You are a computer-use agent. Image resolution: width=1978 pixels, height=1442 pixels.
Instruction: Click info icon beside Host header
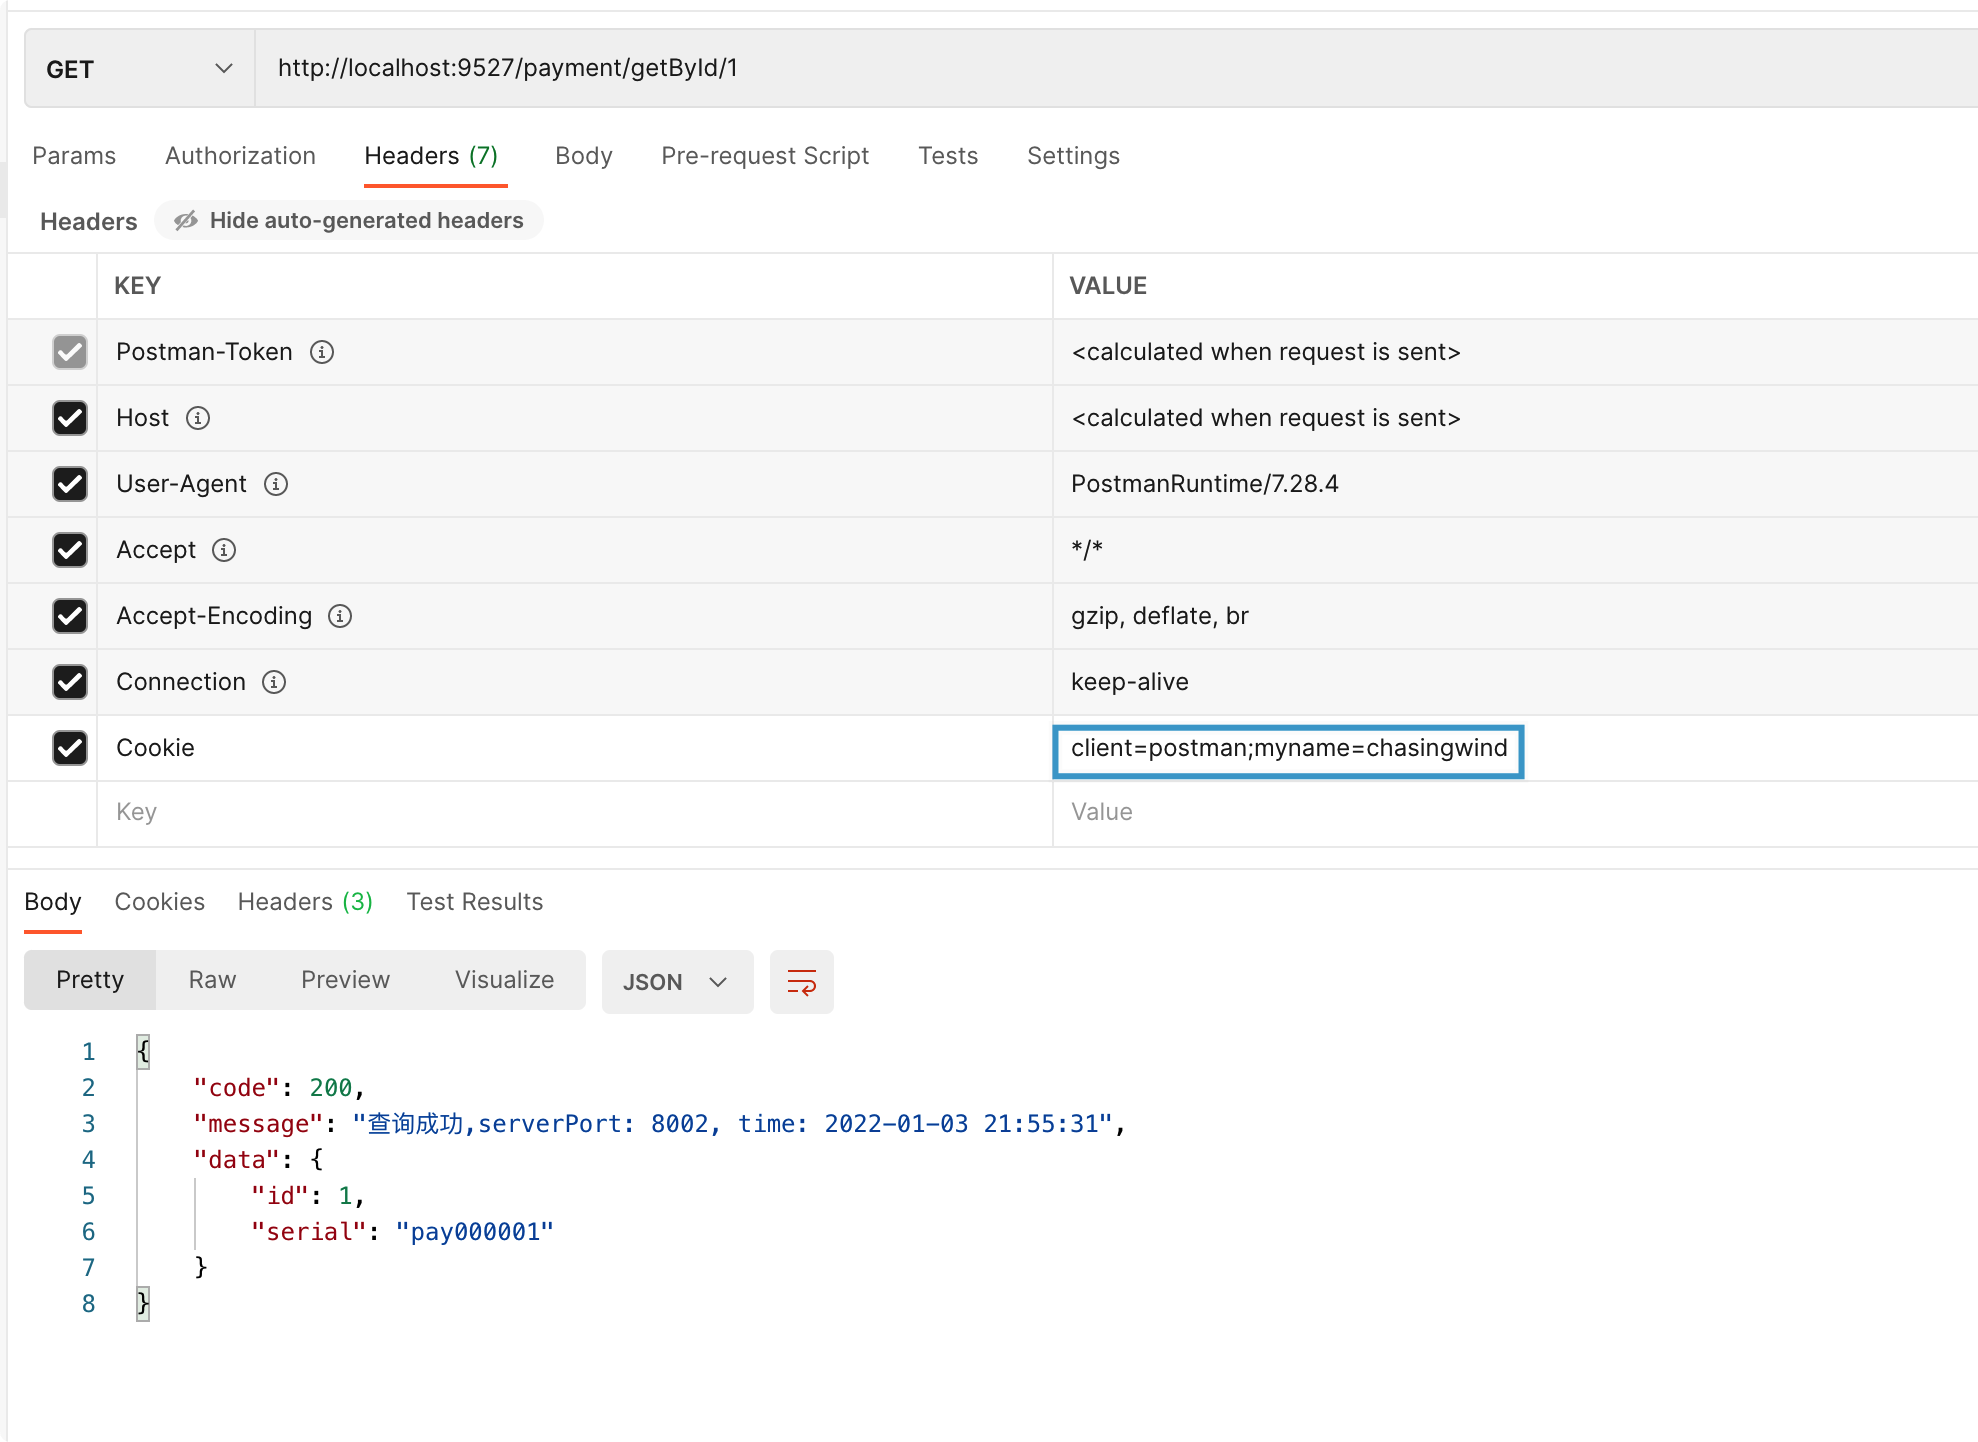click(x=198, y=418)
